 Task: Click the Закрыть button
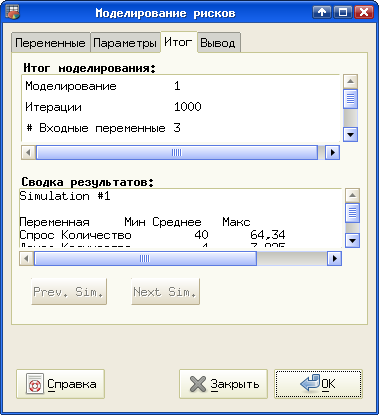click(x=223, y=384)
